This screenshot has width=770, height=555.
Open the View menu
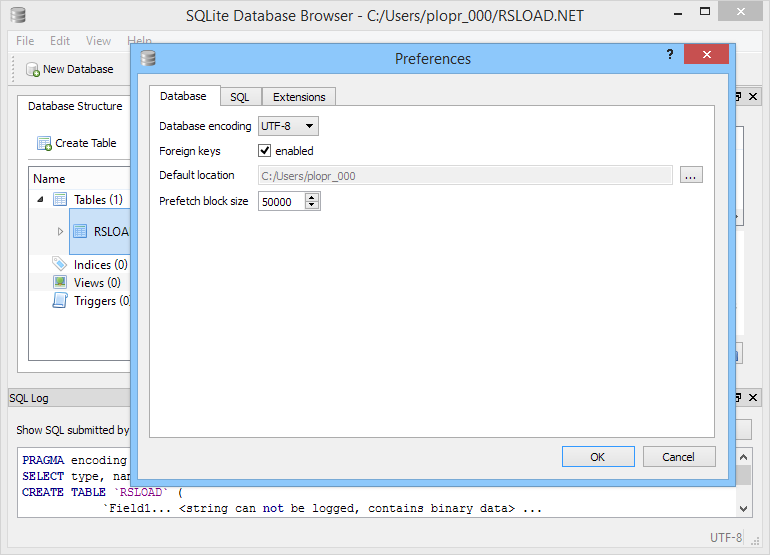tap(98, 41)
